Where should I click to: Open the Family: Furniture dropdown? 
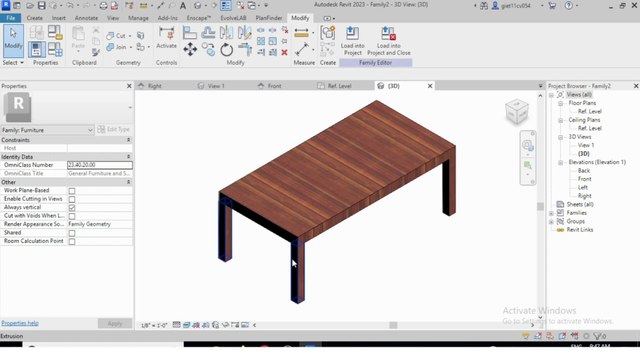click(47, 130)
